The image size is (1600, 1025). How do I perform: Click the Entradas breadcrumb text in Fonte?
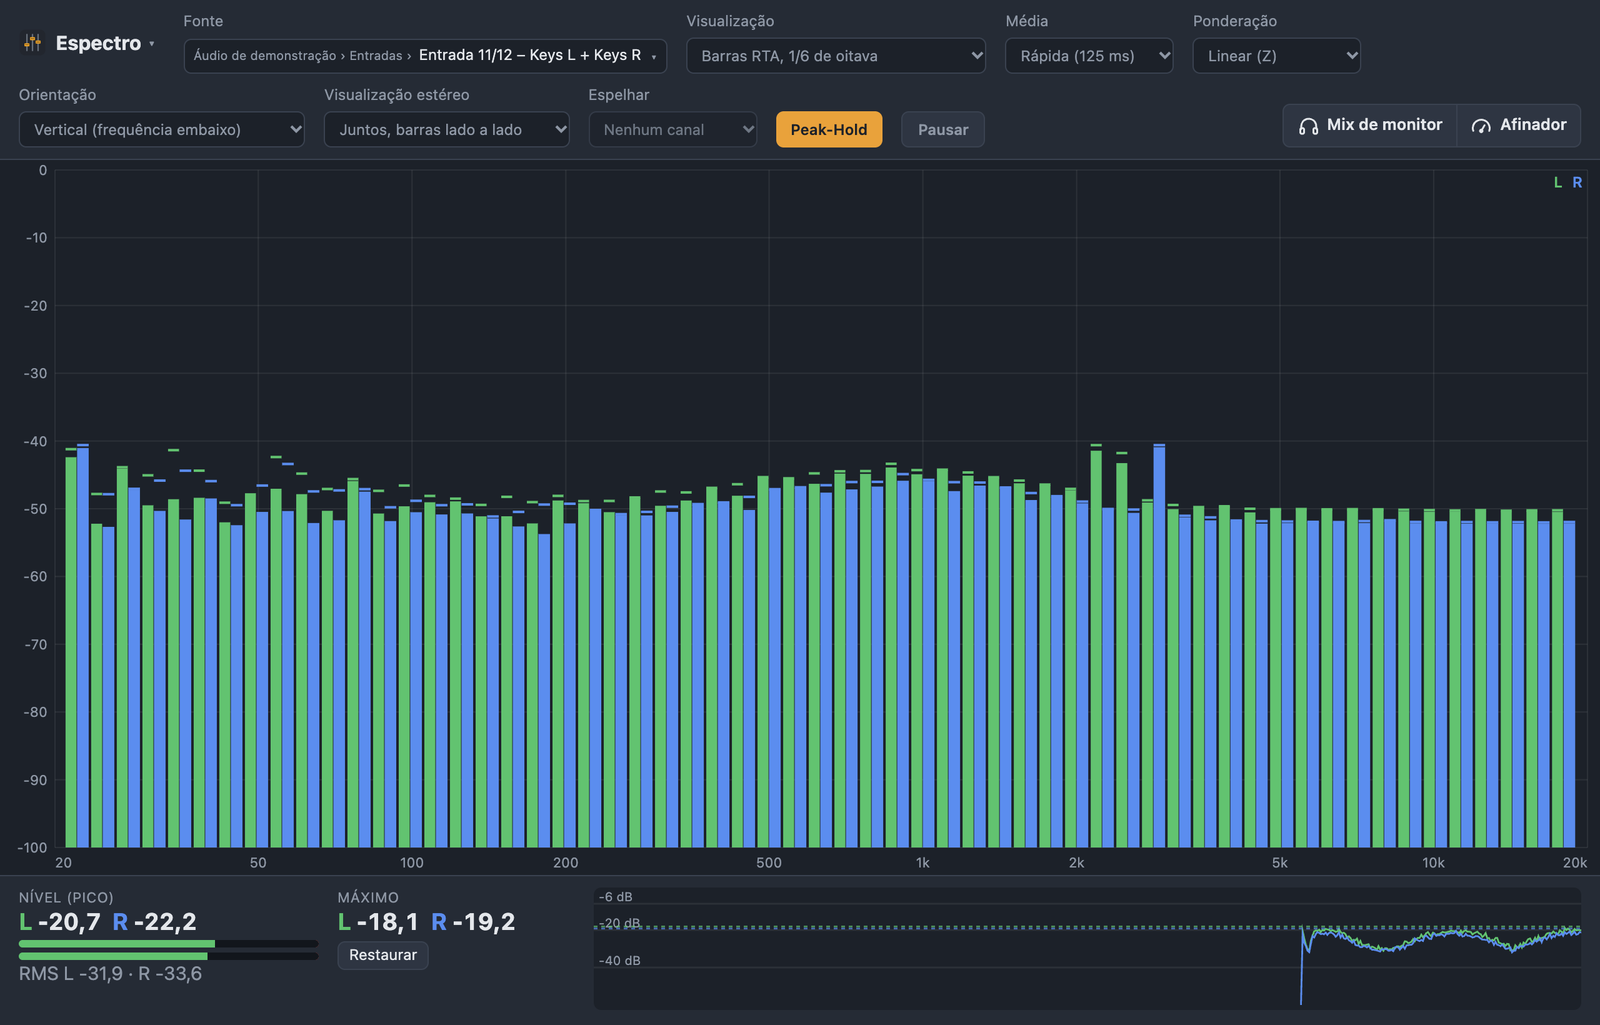coord(376,56)
